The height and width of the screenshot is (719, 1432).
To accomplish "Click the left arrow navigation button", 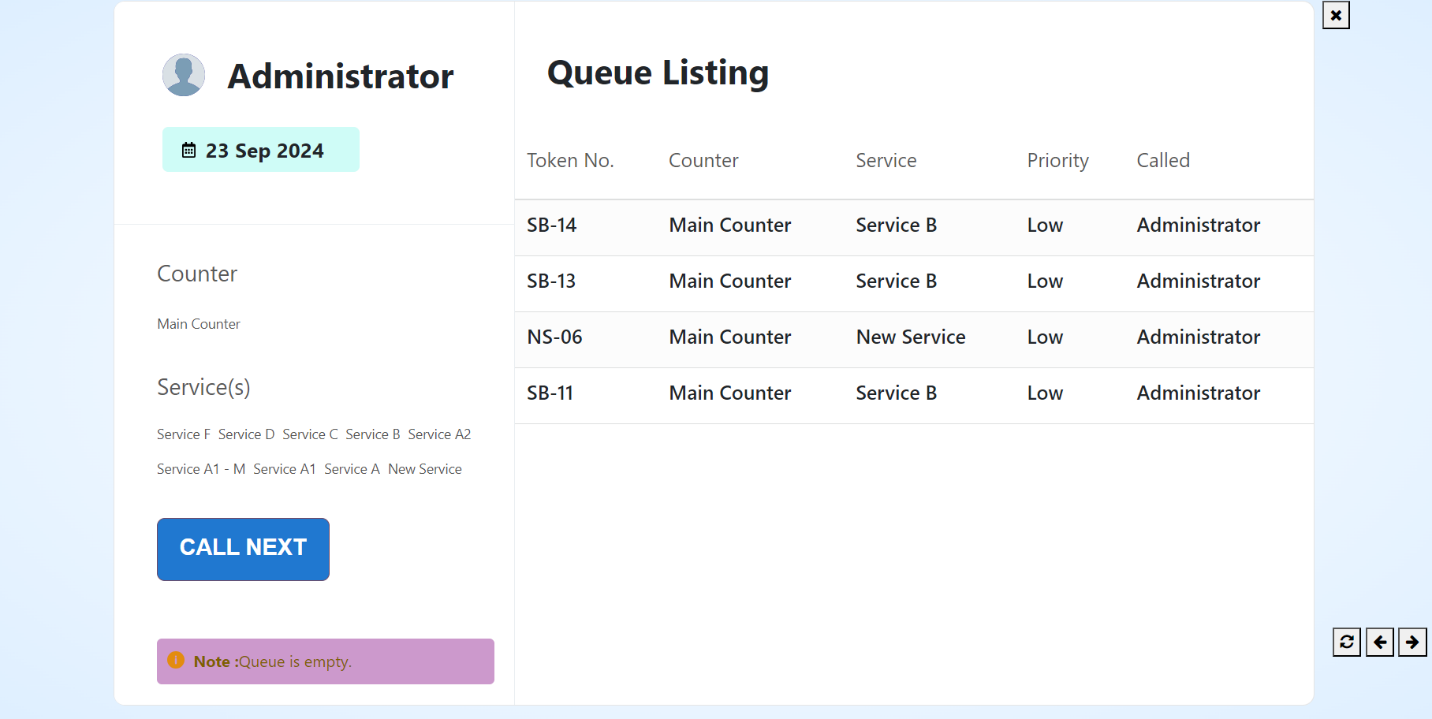I will (x=1379, y=642).
